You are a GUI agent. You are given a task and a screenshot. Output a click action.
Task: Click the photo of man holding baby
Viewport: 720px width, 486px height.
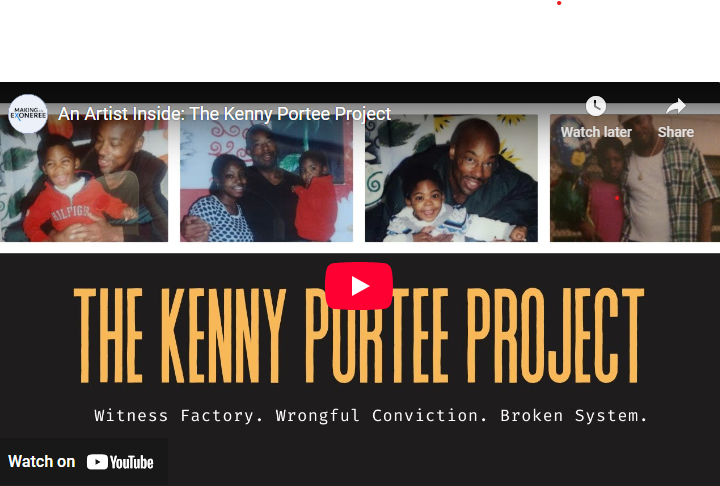click(451, 178)
